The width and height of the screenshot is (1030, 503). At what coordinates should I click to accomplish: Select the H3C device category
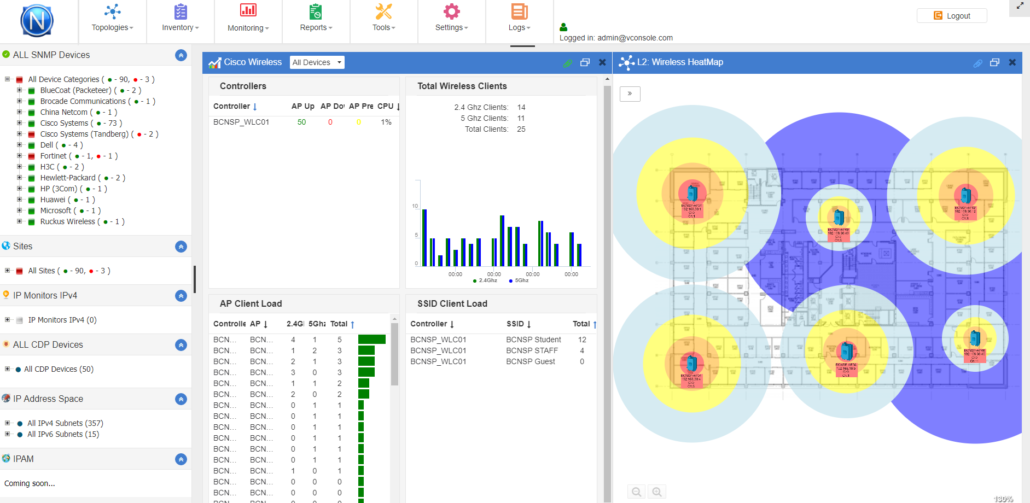point(62,167)
